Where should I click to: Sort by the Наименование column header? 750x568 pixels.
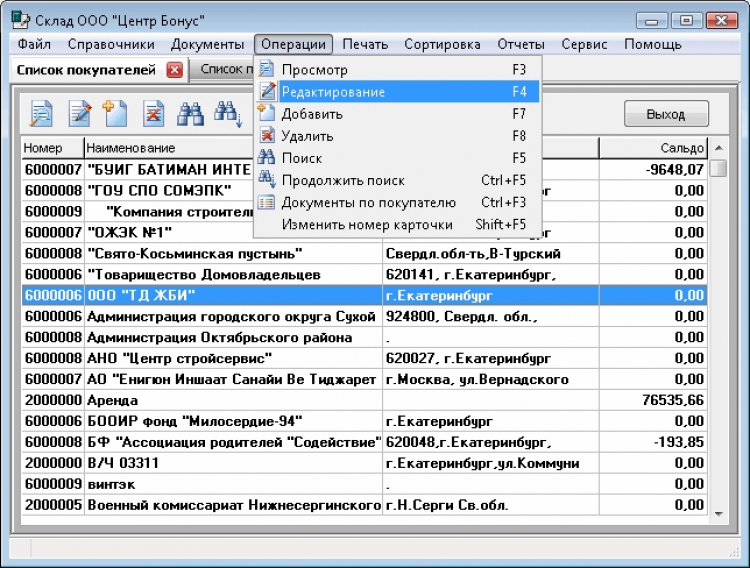[x=168, y=148]
